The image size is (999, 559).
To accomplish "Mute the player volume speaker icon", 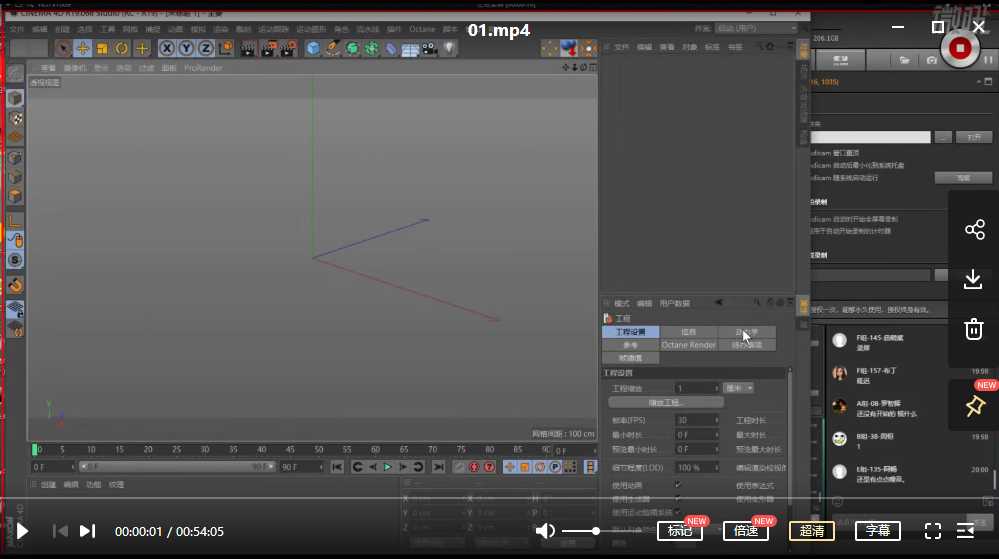I will 545,531.
